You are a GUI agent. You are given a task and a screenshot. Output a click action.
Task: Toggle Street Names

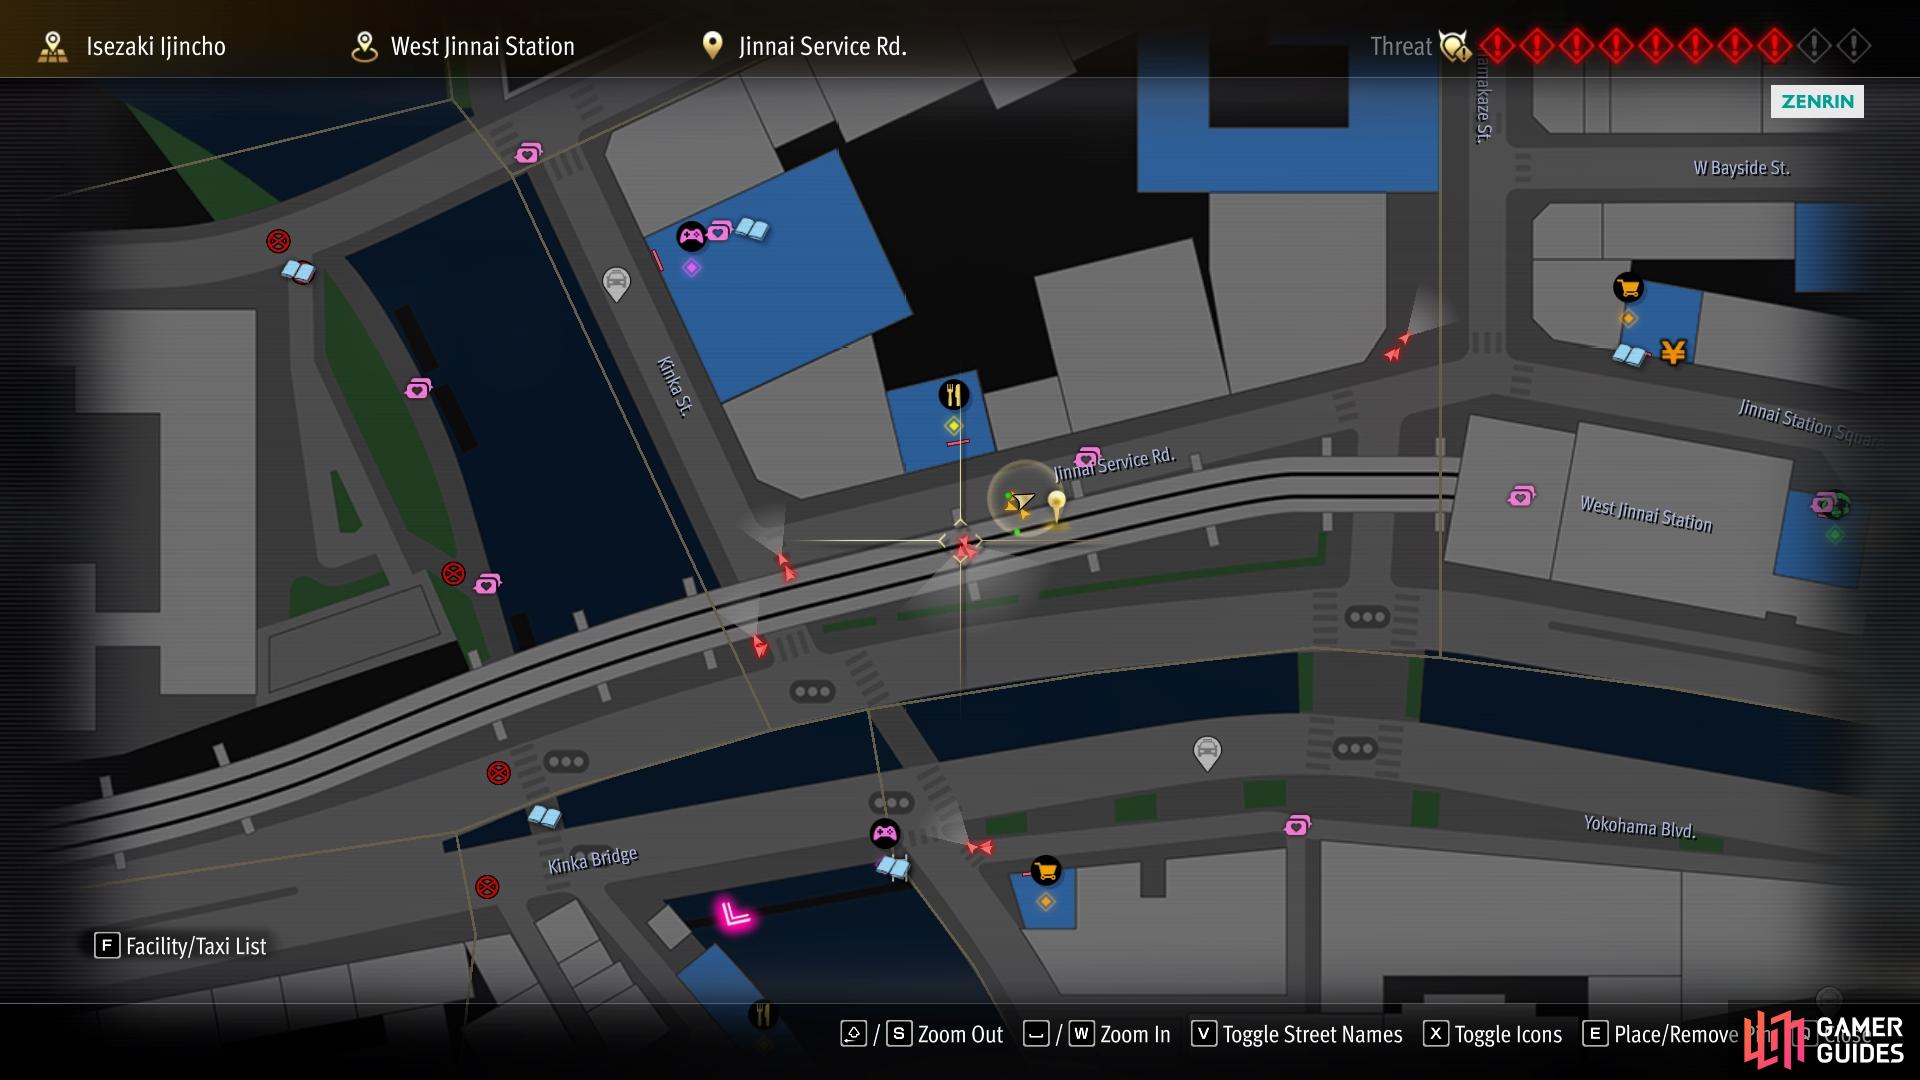coord(1297,1034)
